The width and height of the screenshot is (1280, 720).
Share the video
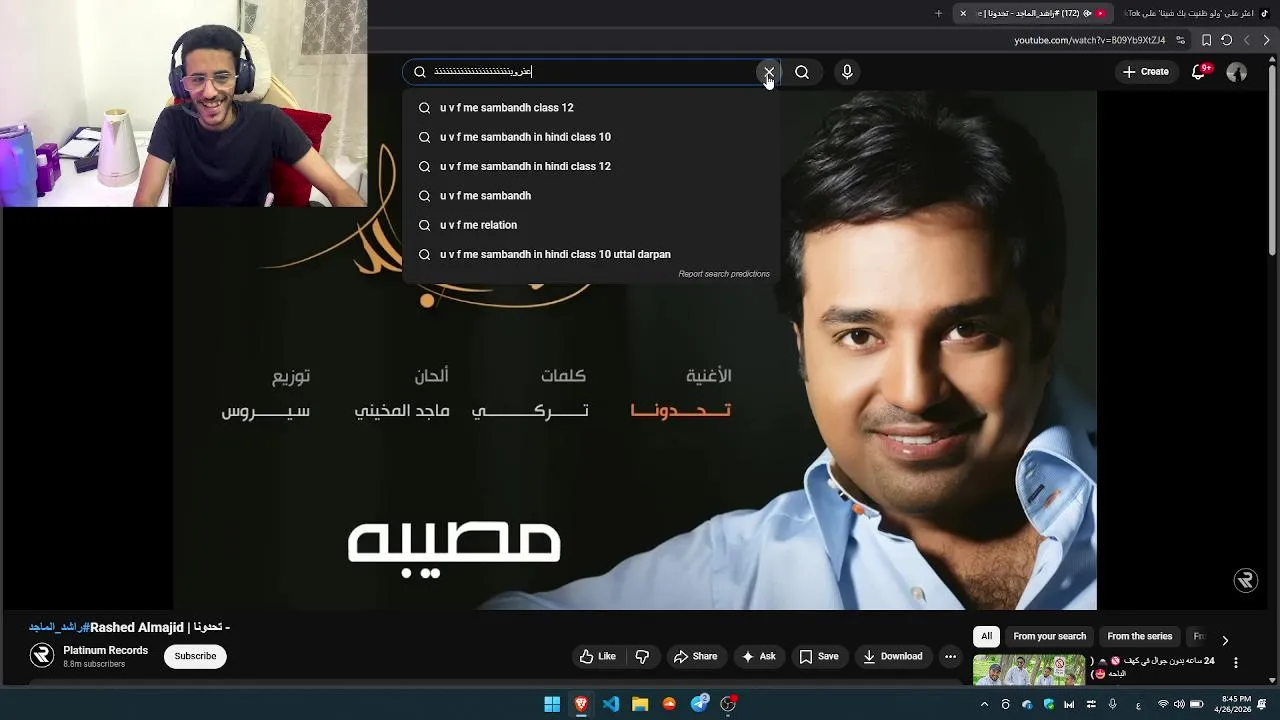(x=695, y=656)
